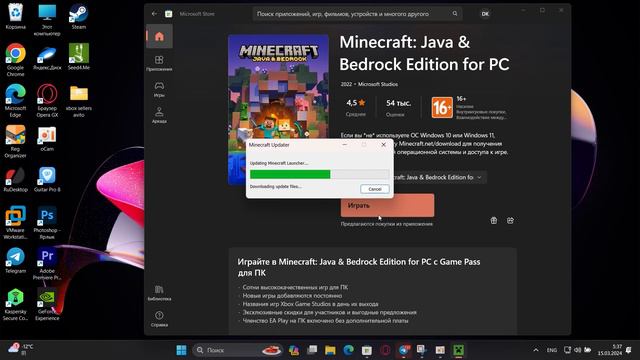Select the oCam desktop shortcut
The width and height of the screenshot is (640, 360).
click(x=47, y=139)
